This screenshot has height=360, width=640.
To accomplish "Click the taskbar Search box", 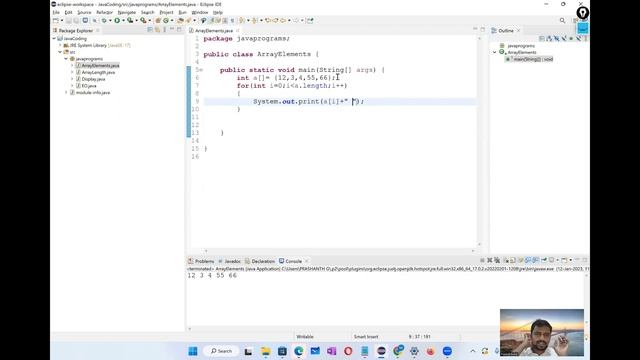I will tap(221, 351).
